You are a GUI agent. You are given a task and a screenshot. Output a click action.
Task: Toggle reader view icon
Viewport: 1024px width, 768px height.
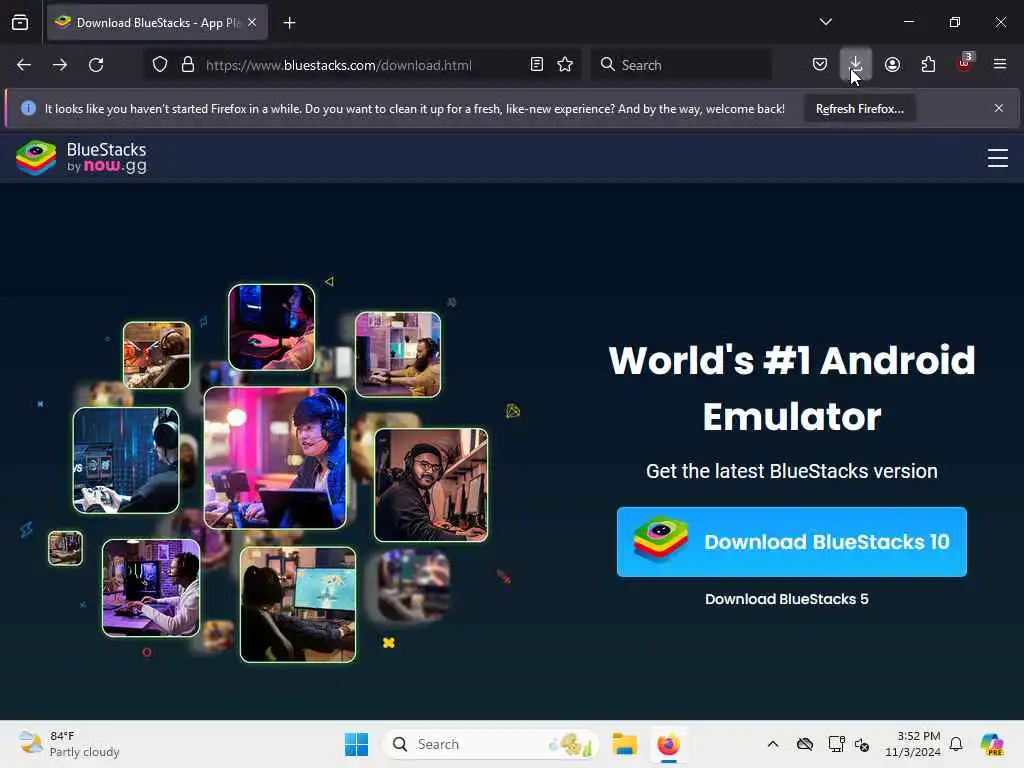pos(537,64)
